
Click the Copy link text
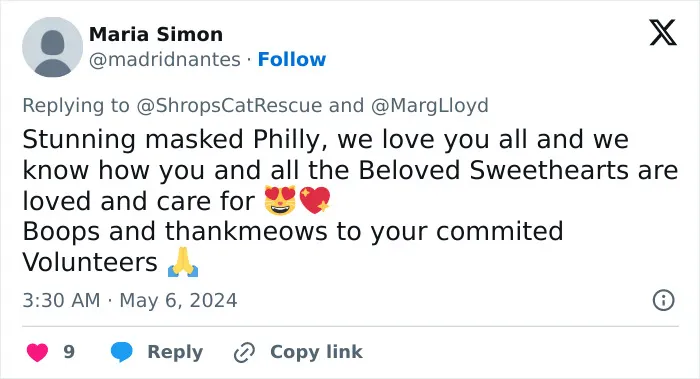point(316,352)
